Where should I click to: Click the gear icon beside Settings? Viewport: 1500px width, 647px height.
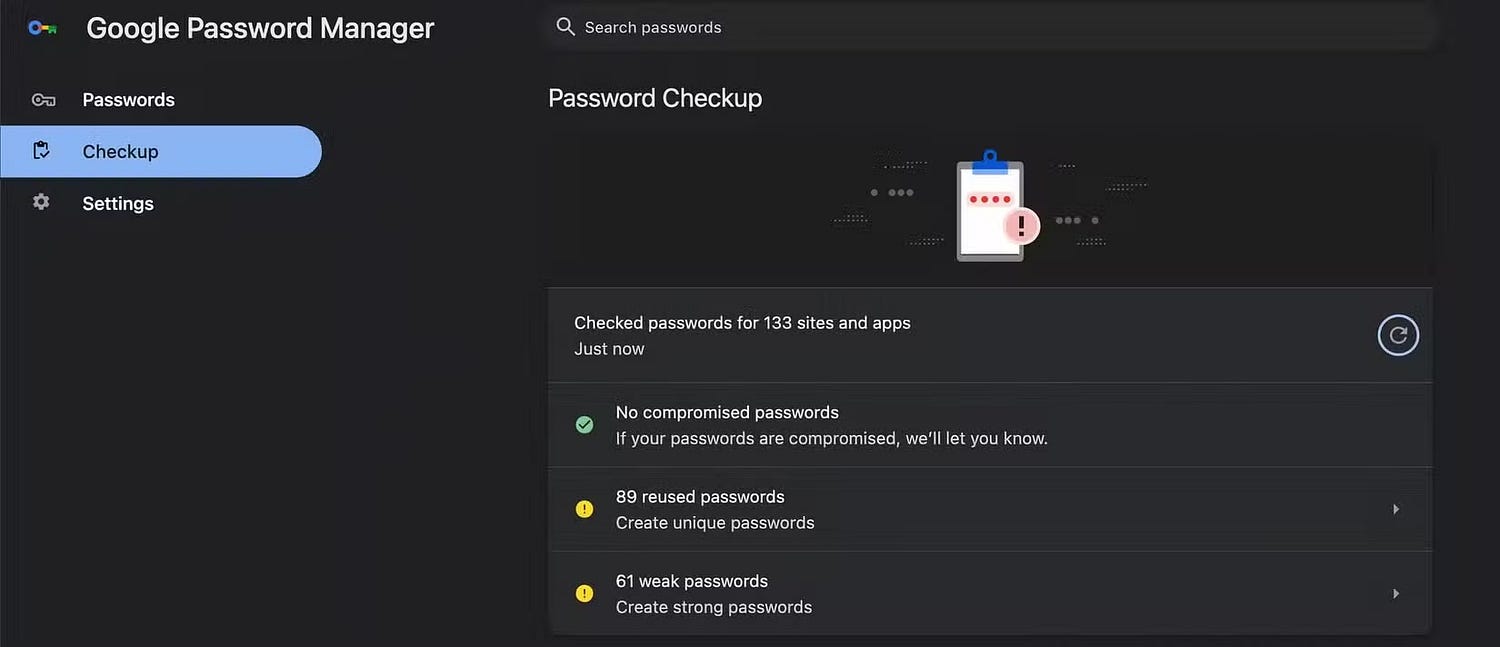(x=41, y=202)
